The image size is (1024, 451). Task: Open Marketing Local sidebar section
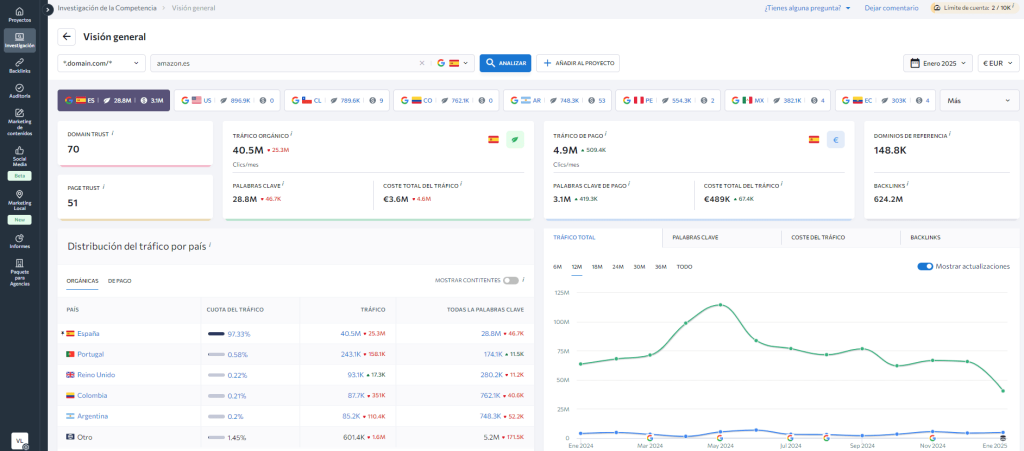20,200
